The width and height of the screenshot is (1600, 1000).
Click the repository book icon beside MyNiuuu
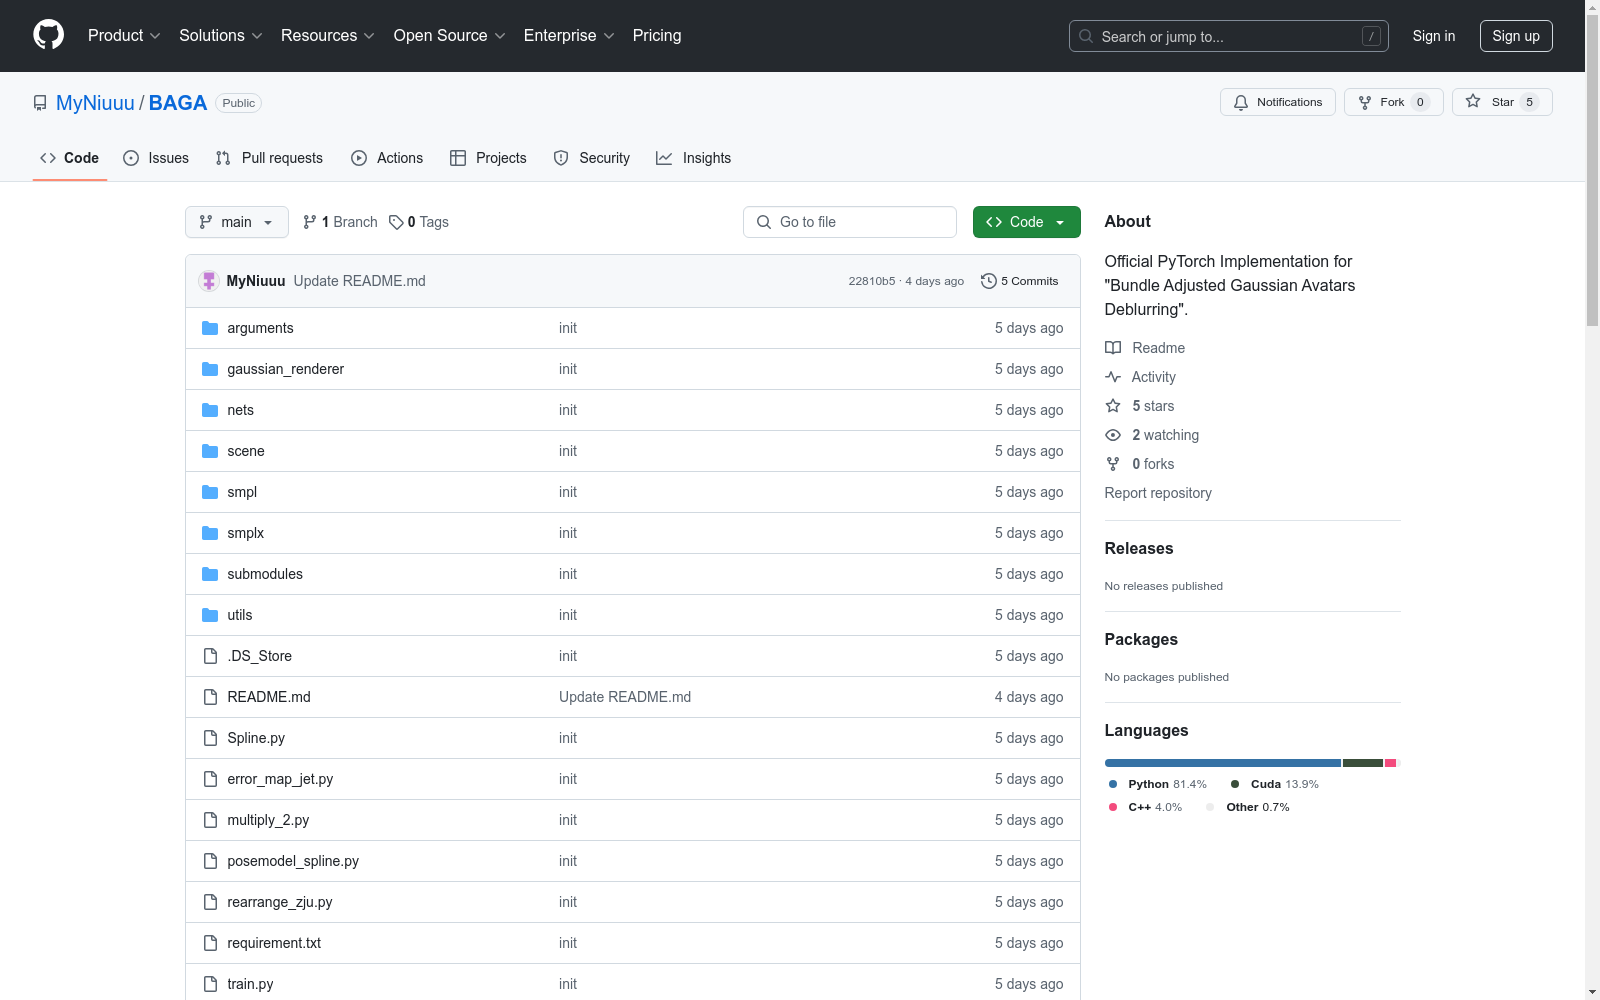[x=40, y=103]
